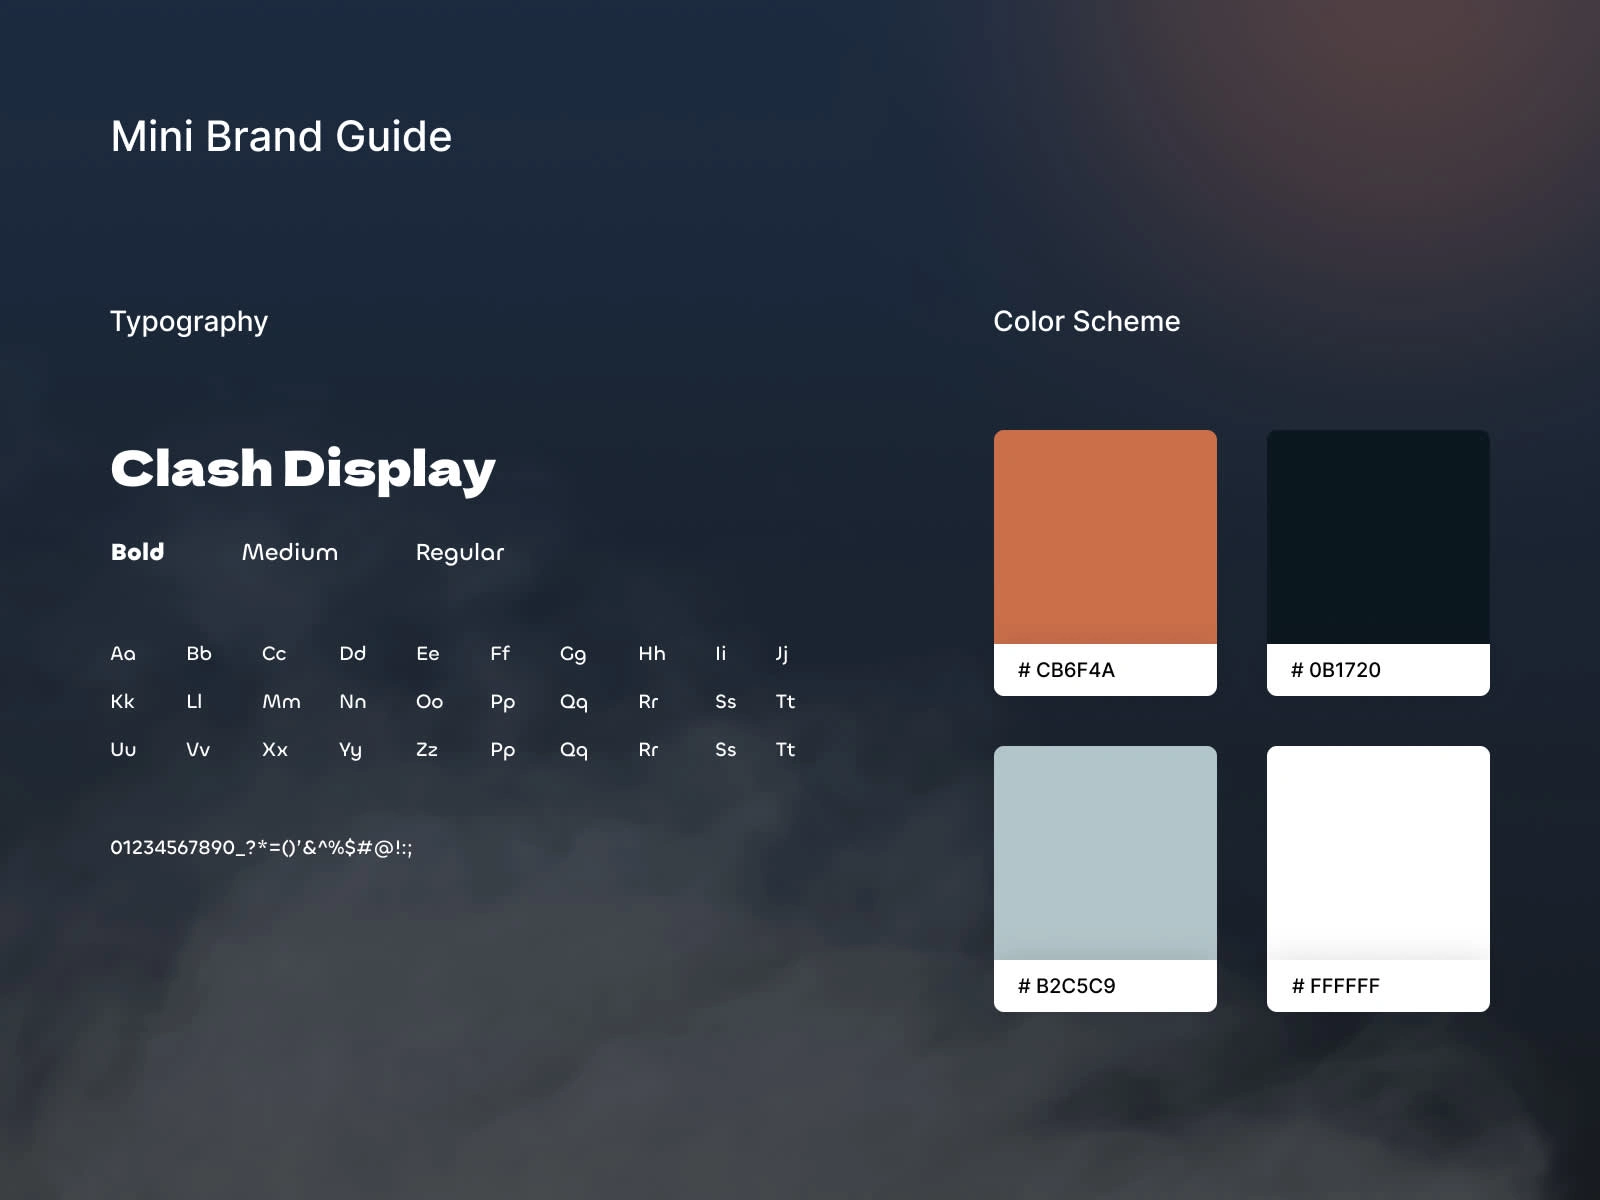Click the Mm glyph sample

coord(281,701)
